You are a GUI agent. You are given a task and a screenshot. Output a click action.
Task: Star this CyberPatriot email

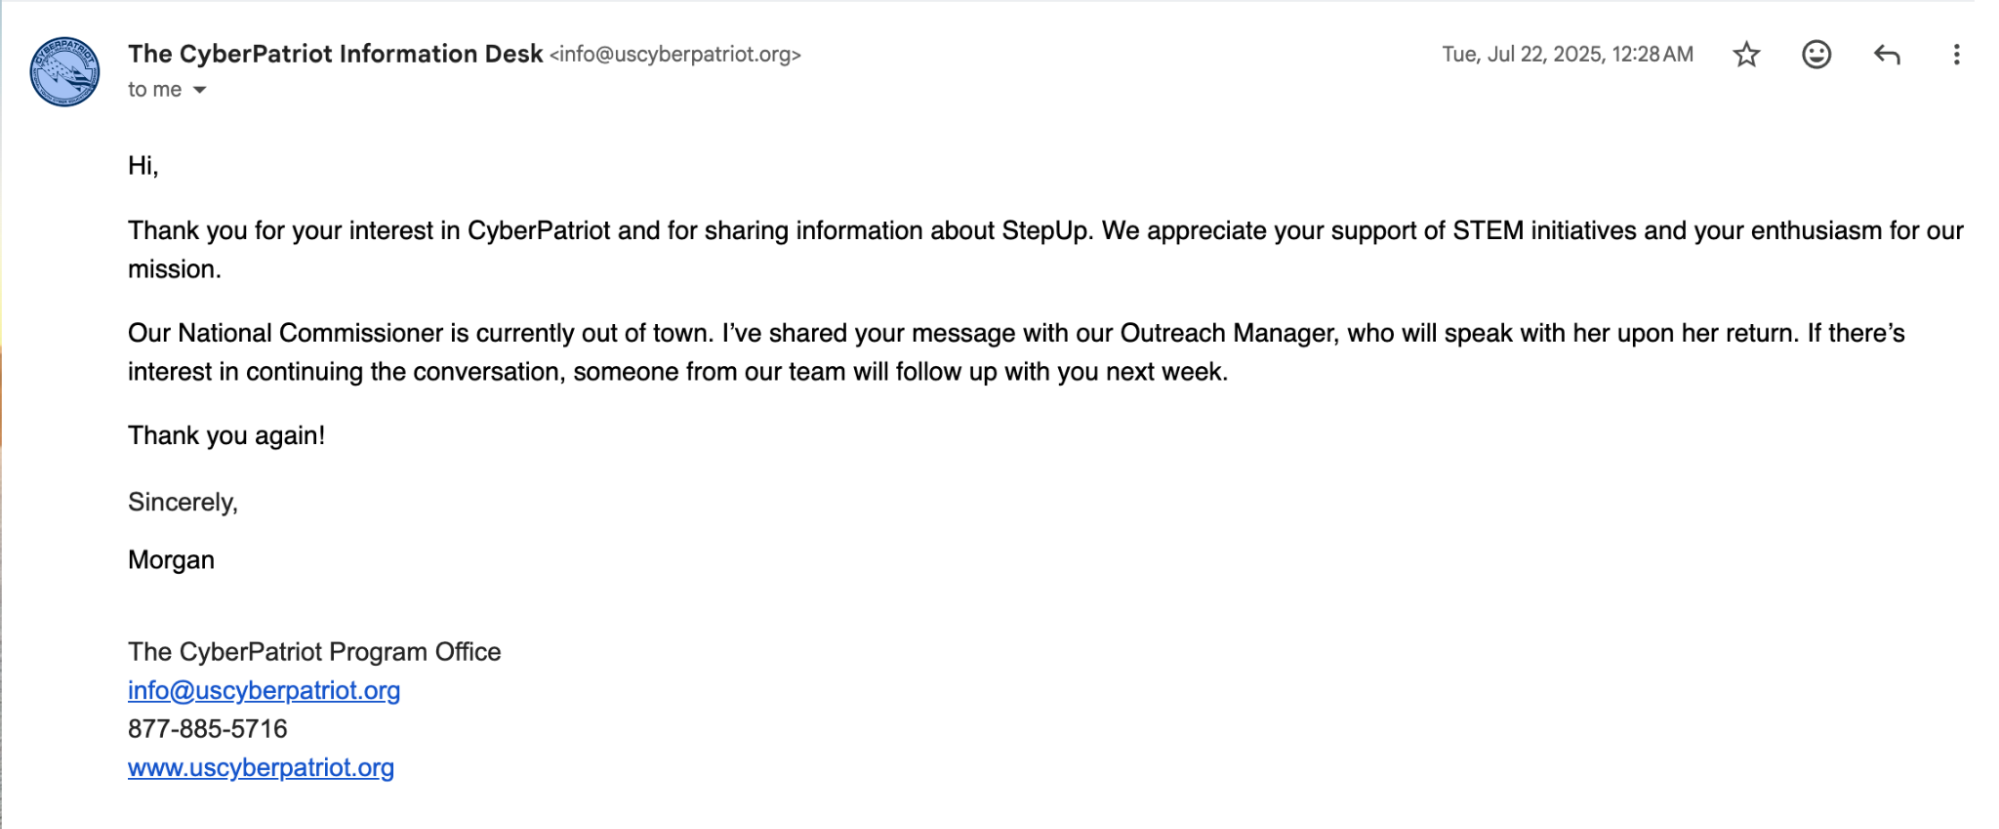1746,54
